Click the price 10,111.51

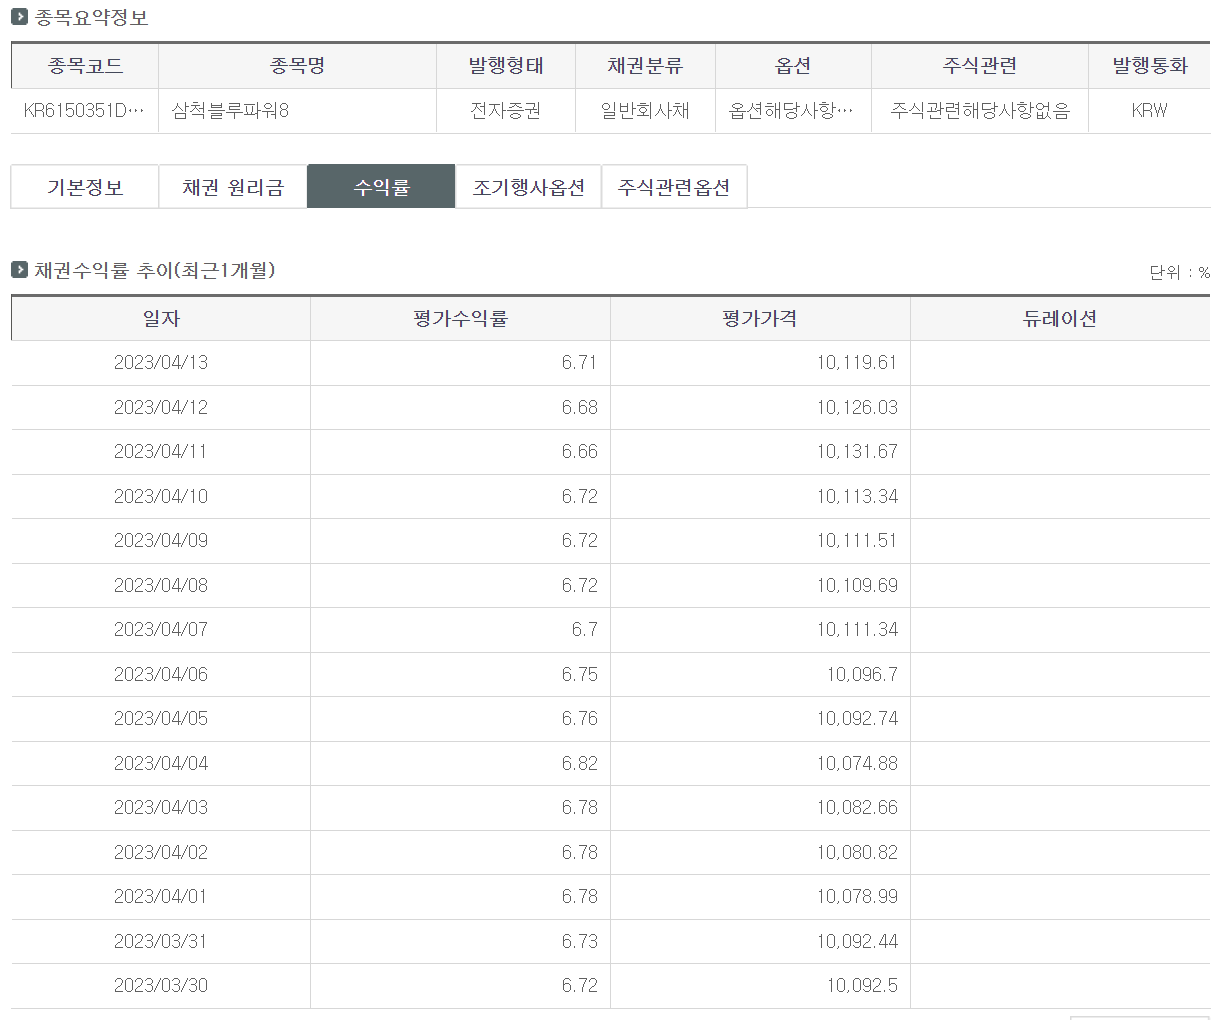click(x=857, y=541)
